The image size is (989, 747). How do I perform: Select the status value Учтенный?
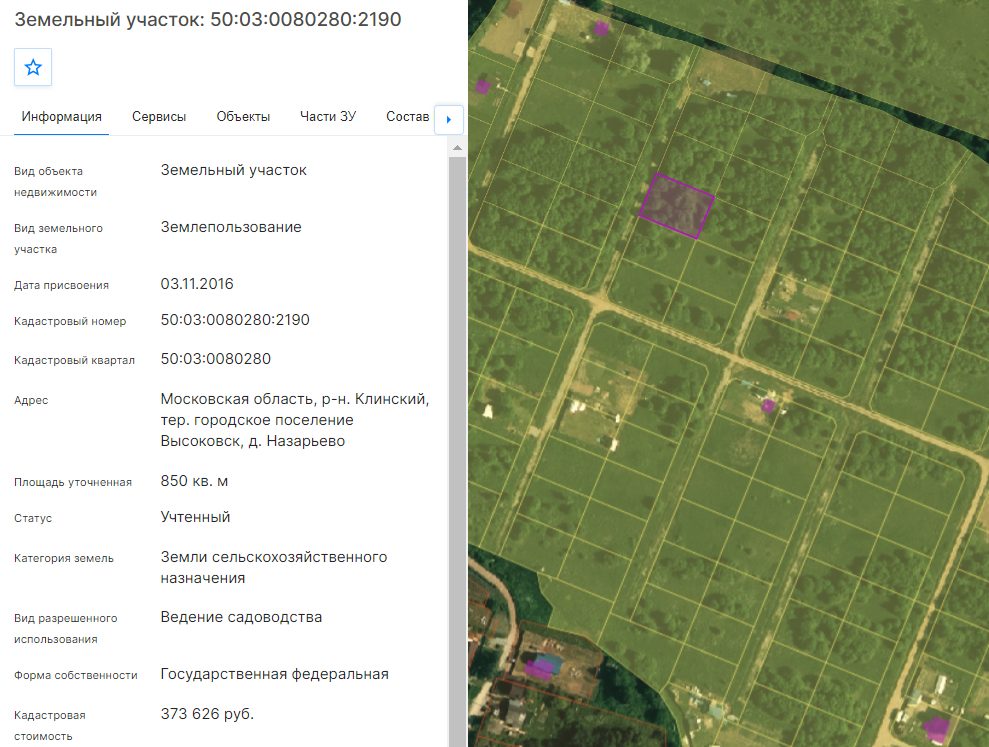[x=196, y=517]
